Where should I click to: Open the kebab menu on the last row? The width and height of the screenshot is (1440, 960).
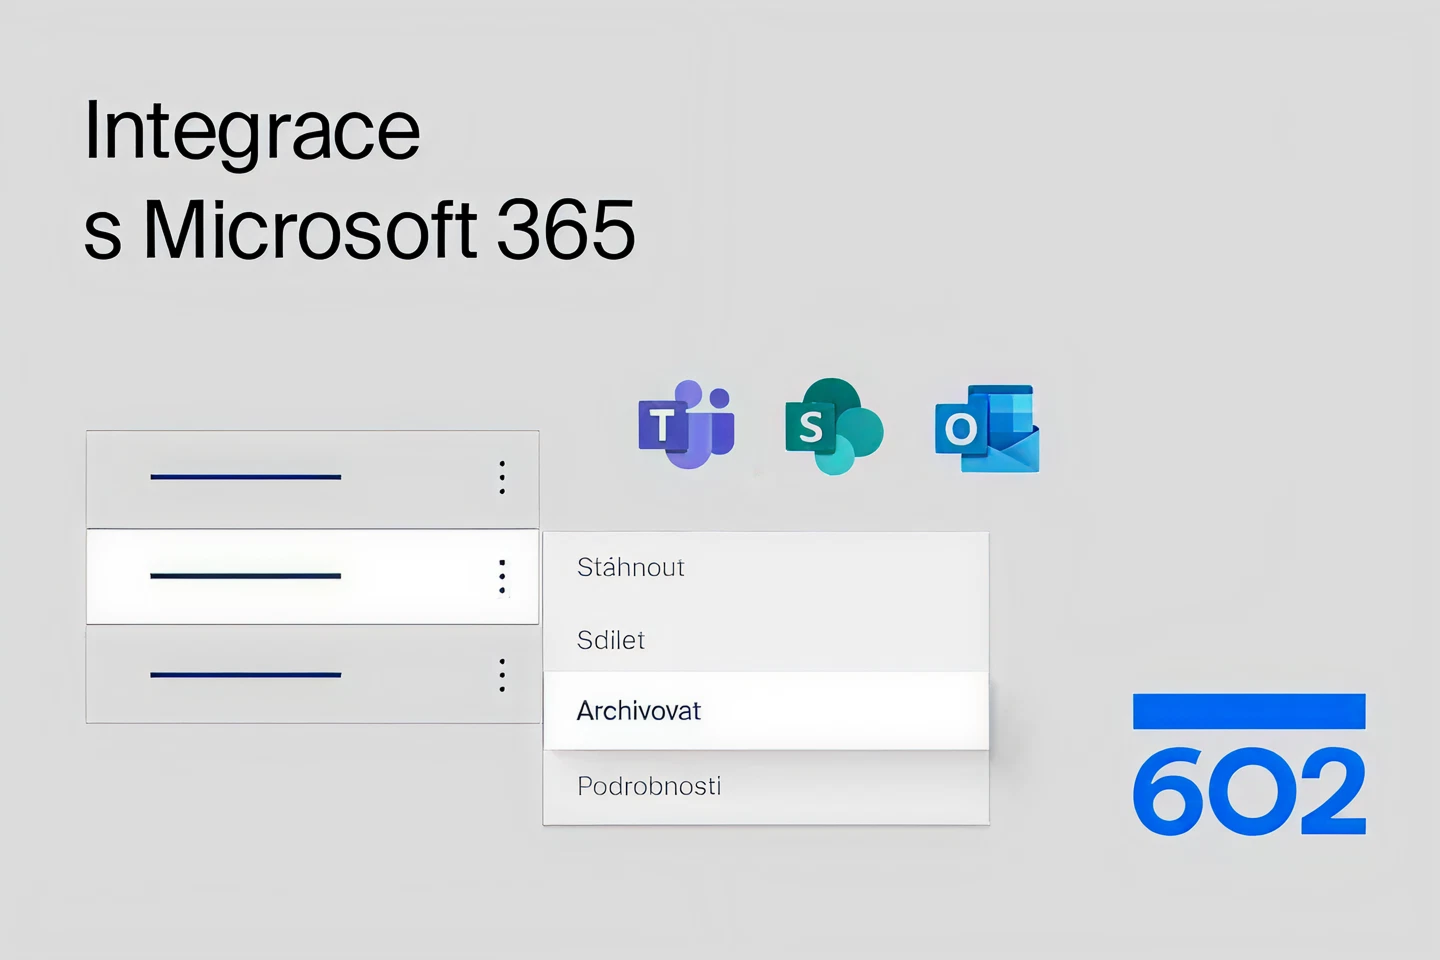(x=501, y=676)
